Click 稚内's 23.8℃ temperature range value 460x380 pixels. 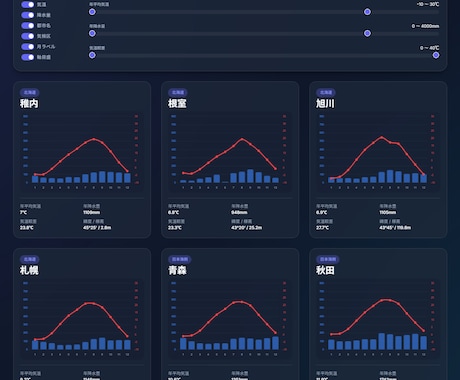click(x=27, y=228)
